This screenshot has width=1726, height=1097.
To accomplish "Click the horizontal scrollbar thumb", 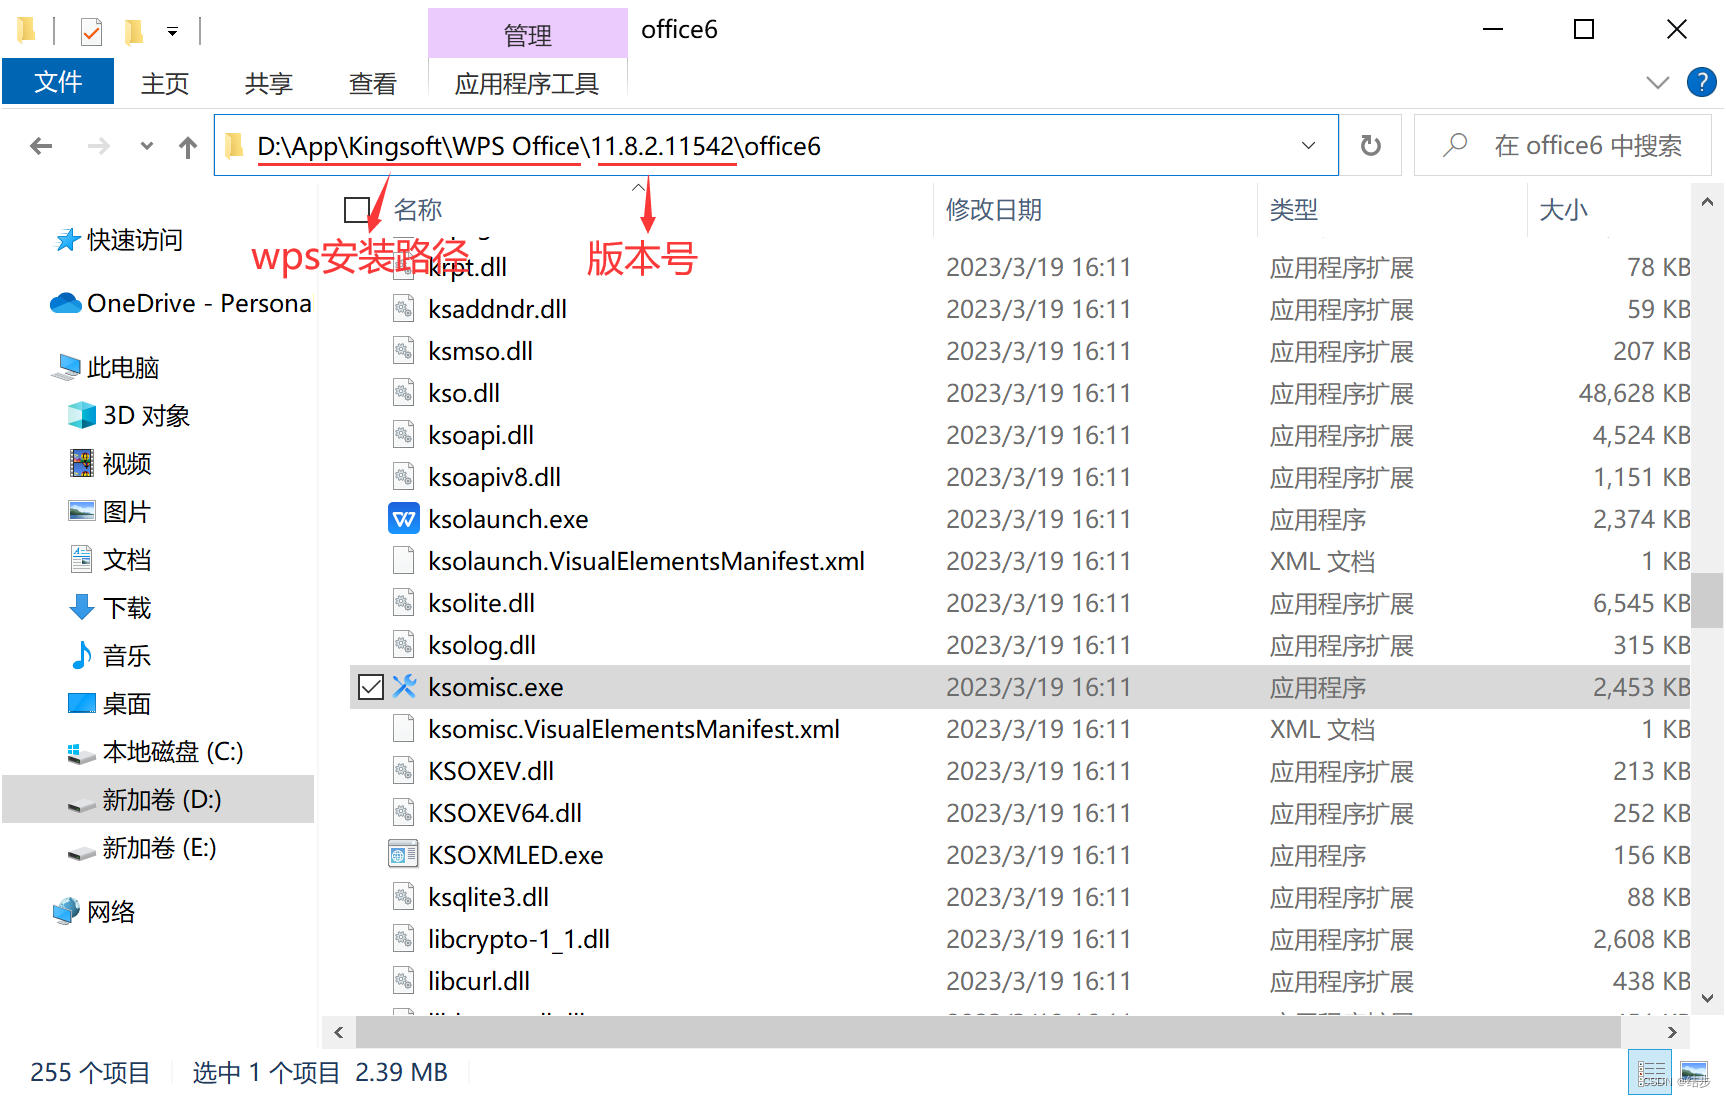I will (x=988, y=1032).
